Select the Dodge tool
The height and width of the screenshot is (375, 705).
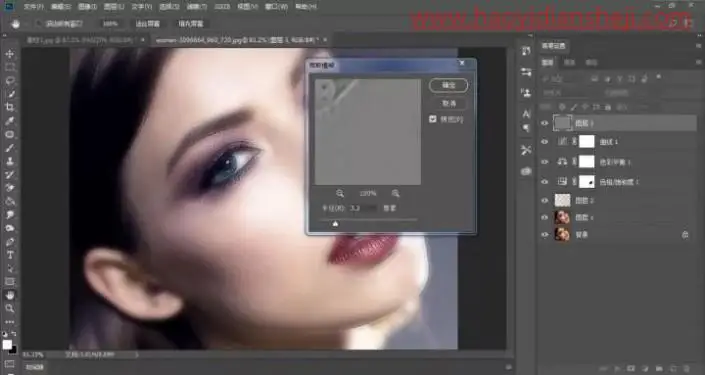tap(9, 228)
